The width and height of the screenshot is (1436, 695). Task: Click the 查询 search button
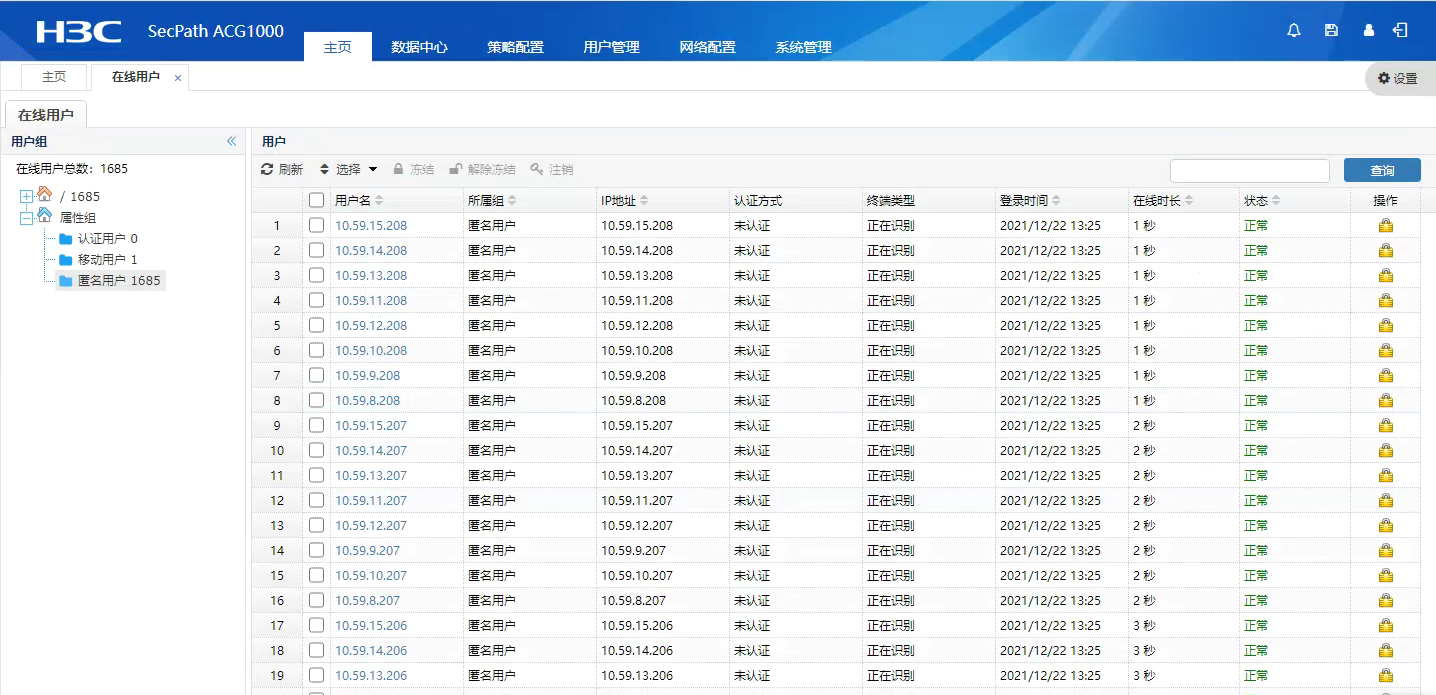coord(1382,171)
